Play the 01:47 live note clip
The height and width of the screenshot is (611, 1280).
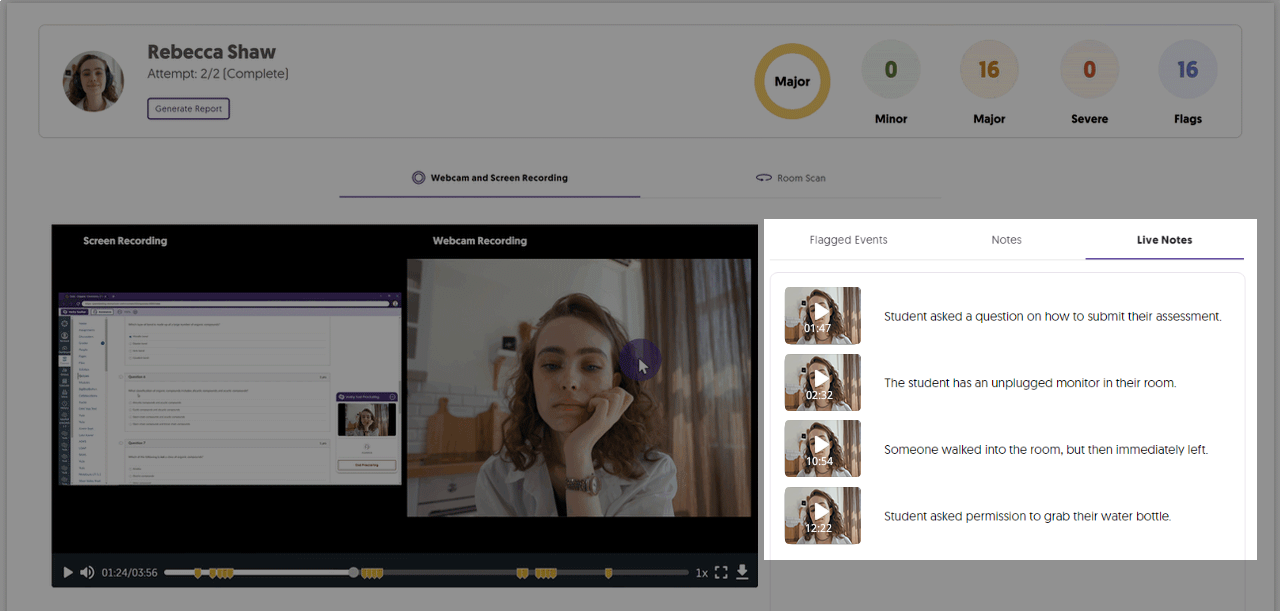click(x=822, y=315)
